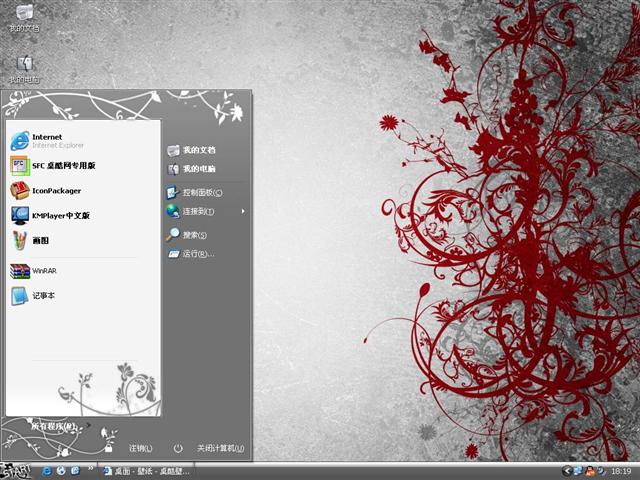The width and height of the screenshot is (640, 480).
Task: Expand the quick launch overflow chevron
Action: tap(91, 469)
